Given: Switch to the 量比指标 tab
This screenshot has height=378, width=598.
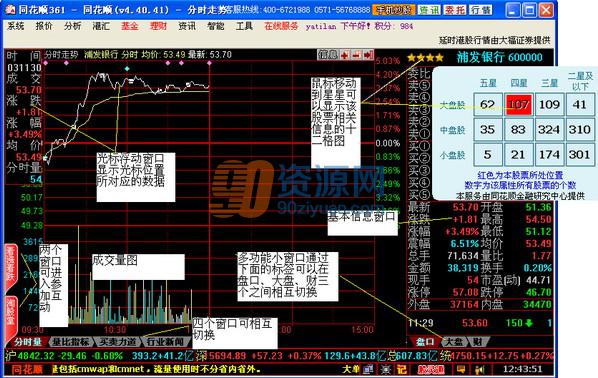Looking at the screenshot, I should (x=71, y=342).
